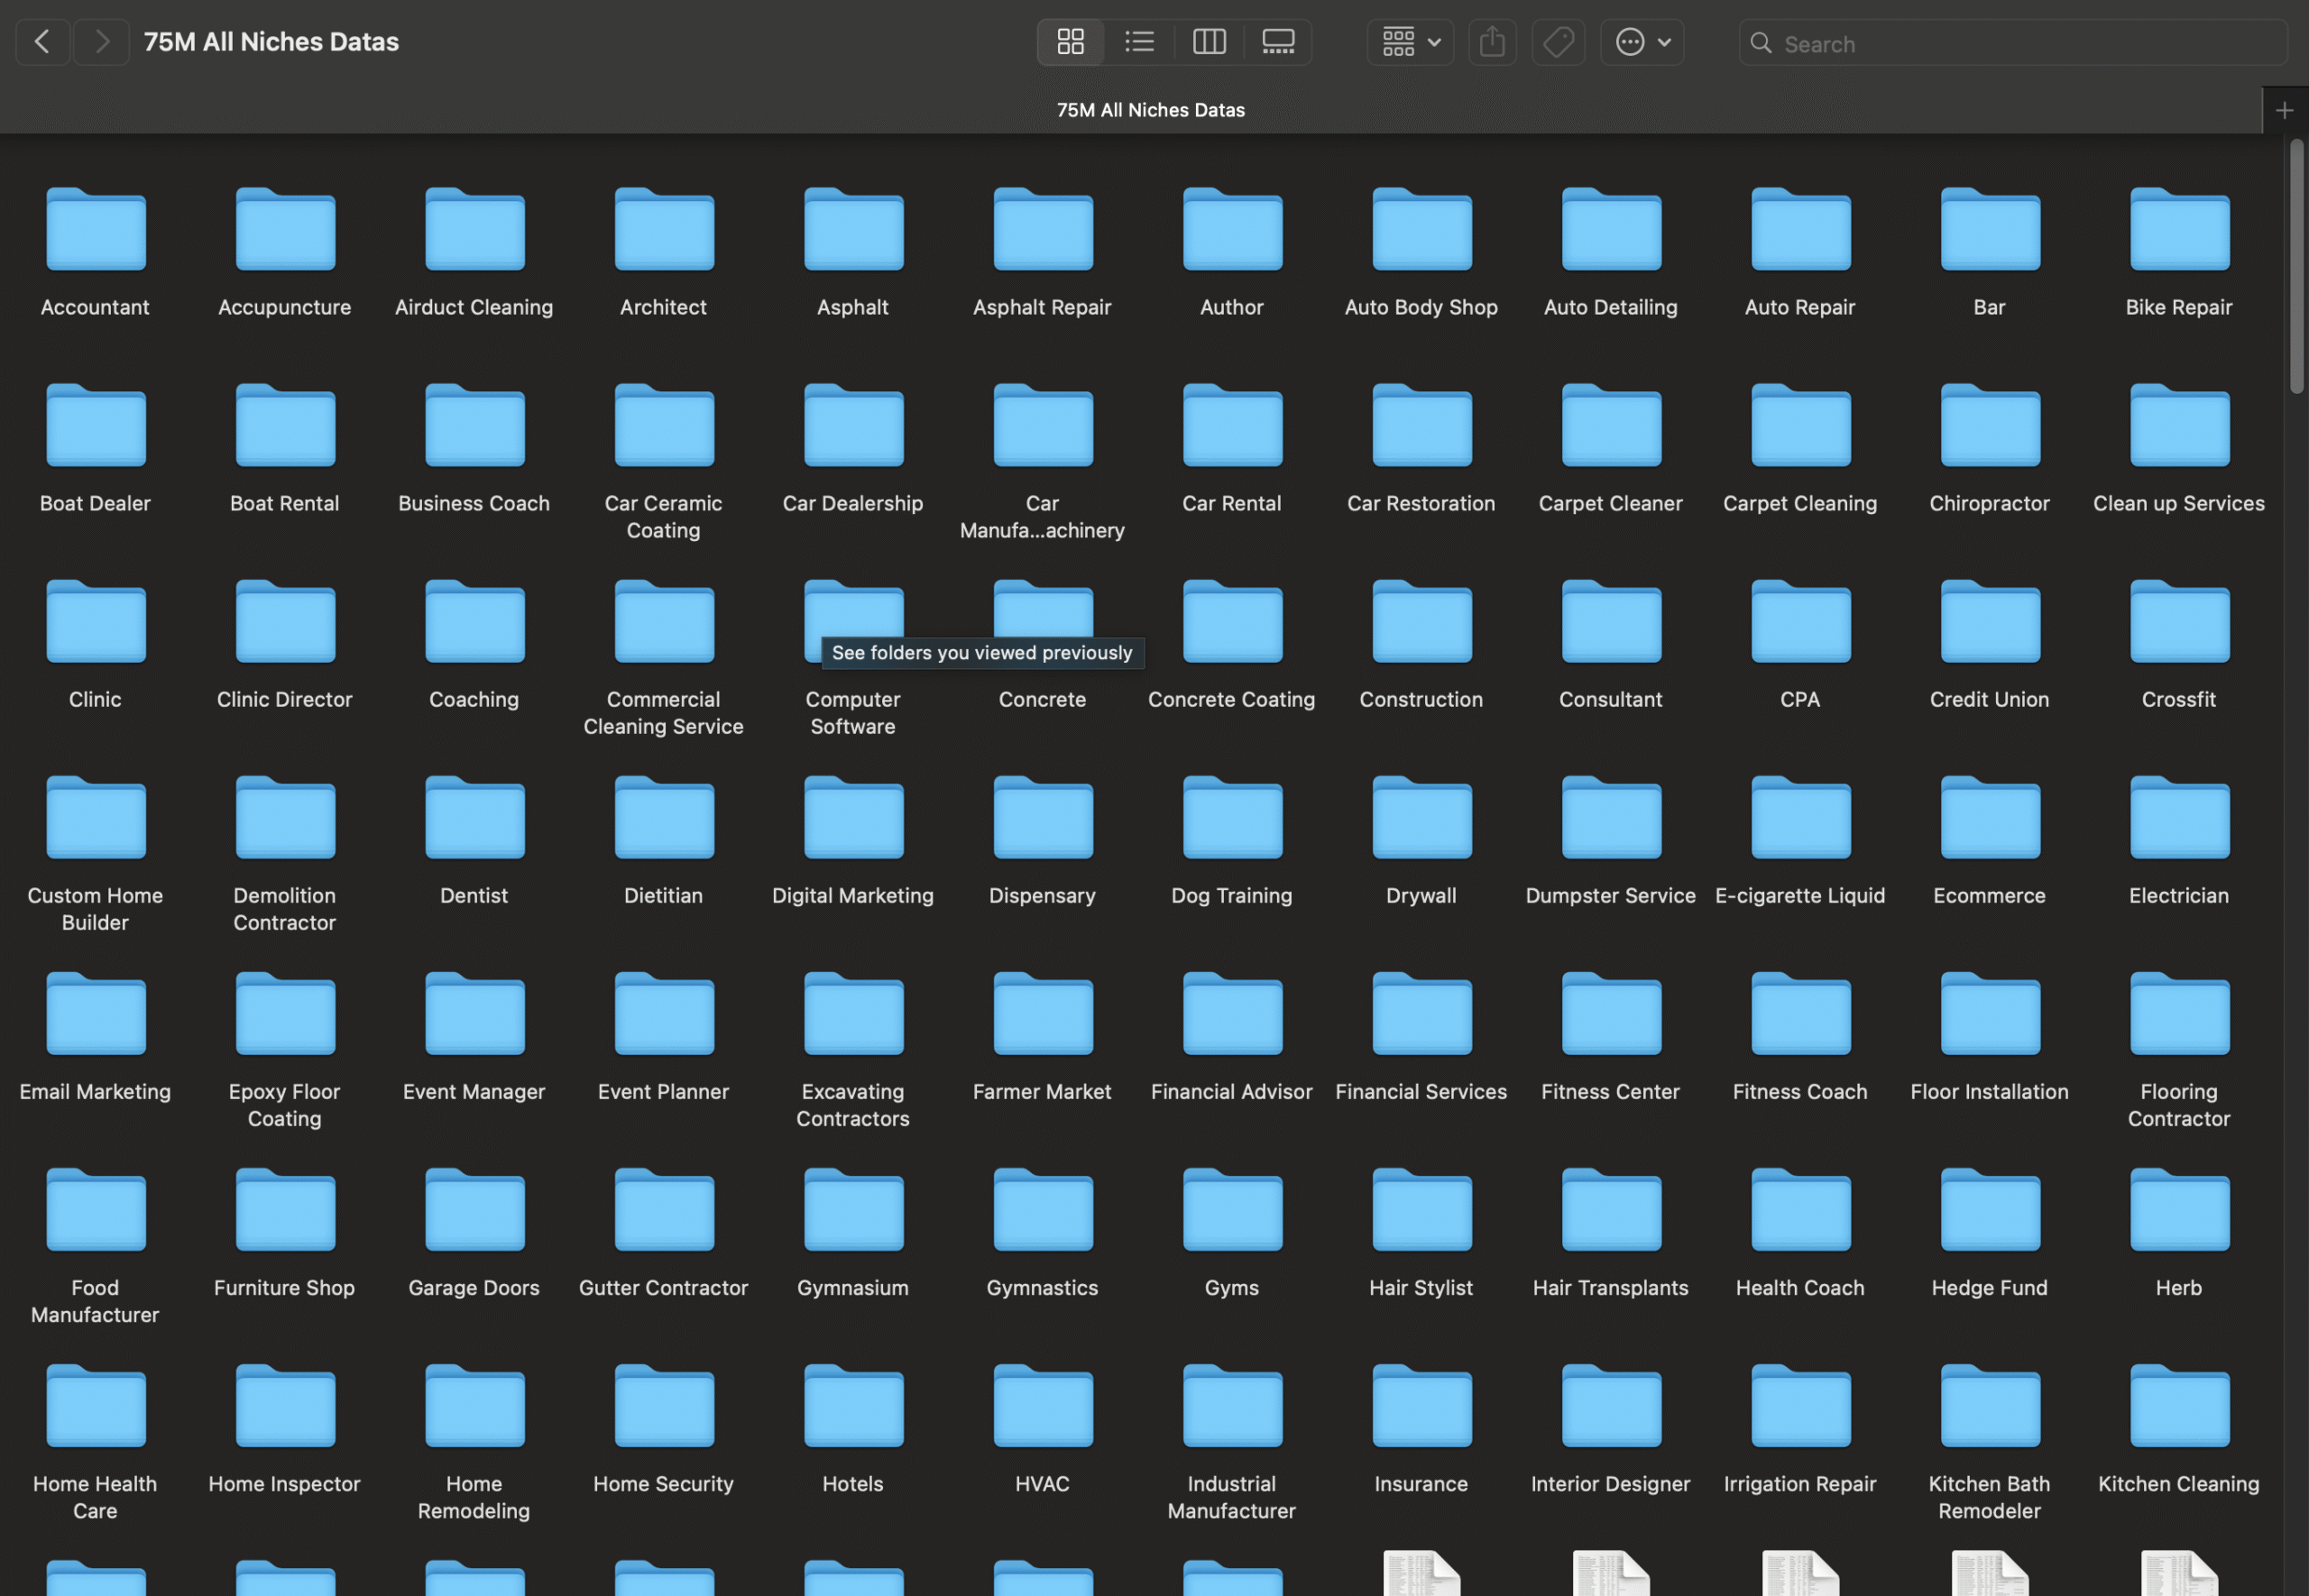Open the Group By dropdown
The width and height of the screenshot is (2309, 1596).
pos(1410,42)
